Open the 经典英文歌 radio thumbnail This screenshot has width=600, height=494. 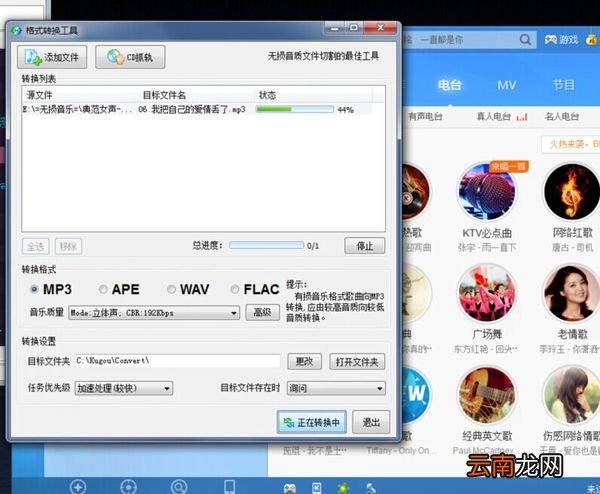point(487,395)
